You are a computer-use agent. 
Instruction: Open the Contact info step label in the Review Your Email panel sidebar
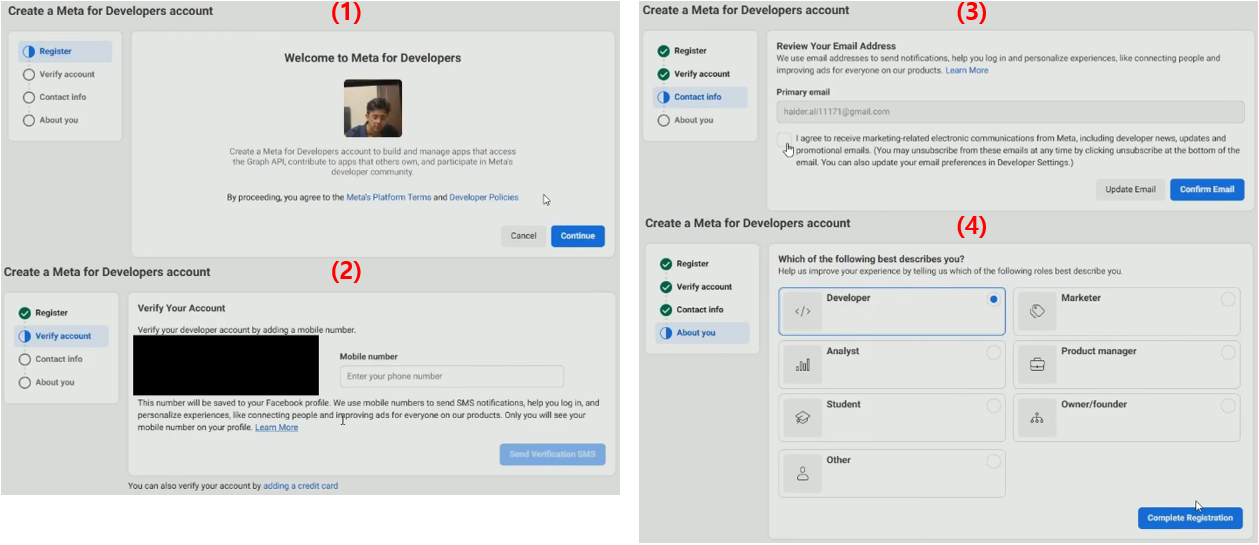pos(698,97)
